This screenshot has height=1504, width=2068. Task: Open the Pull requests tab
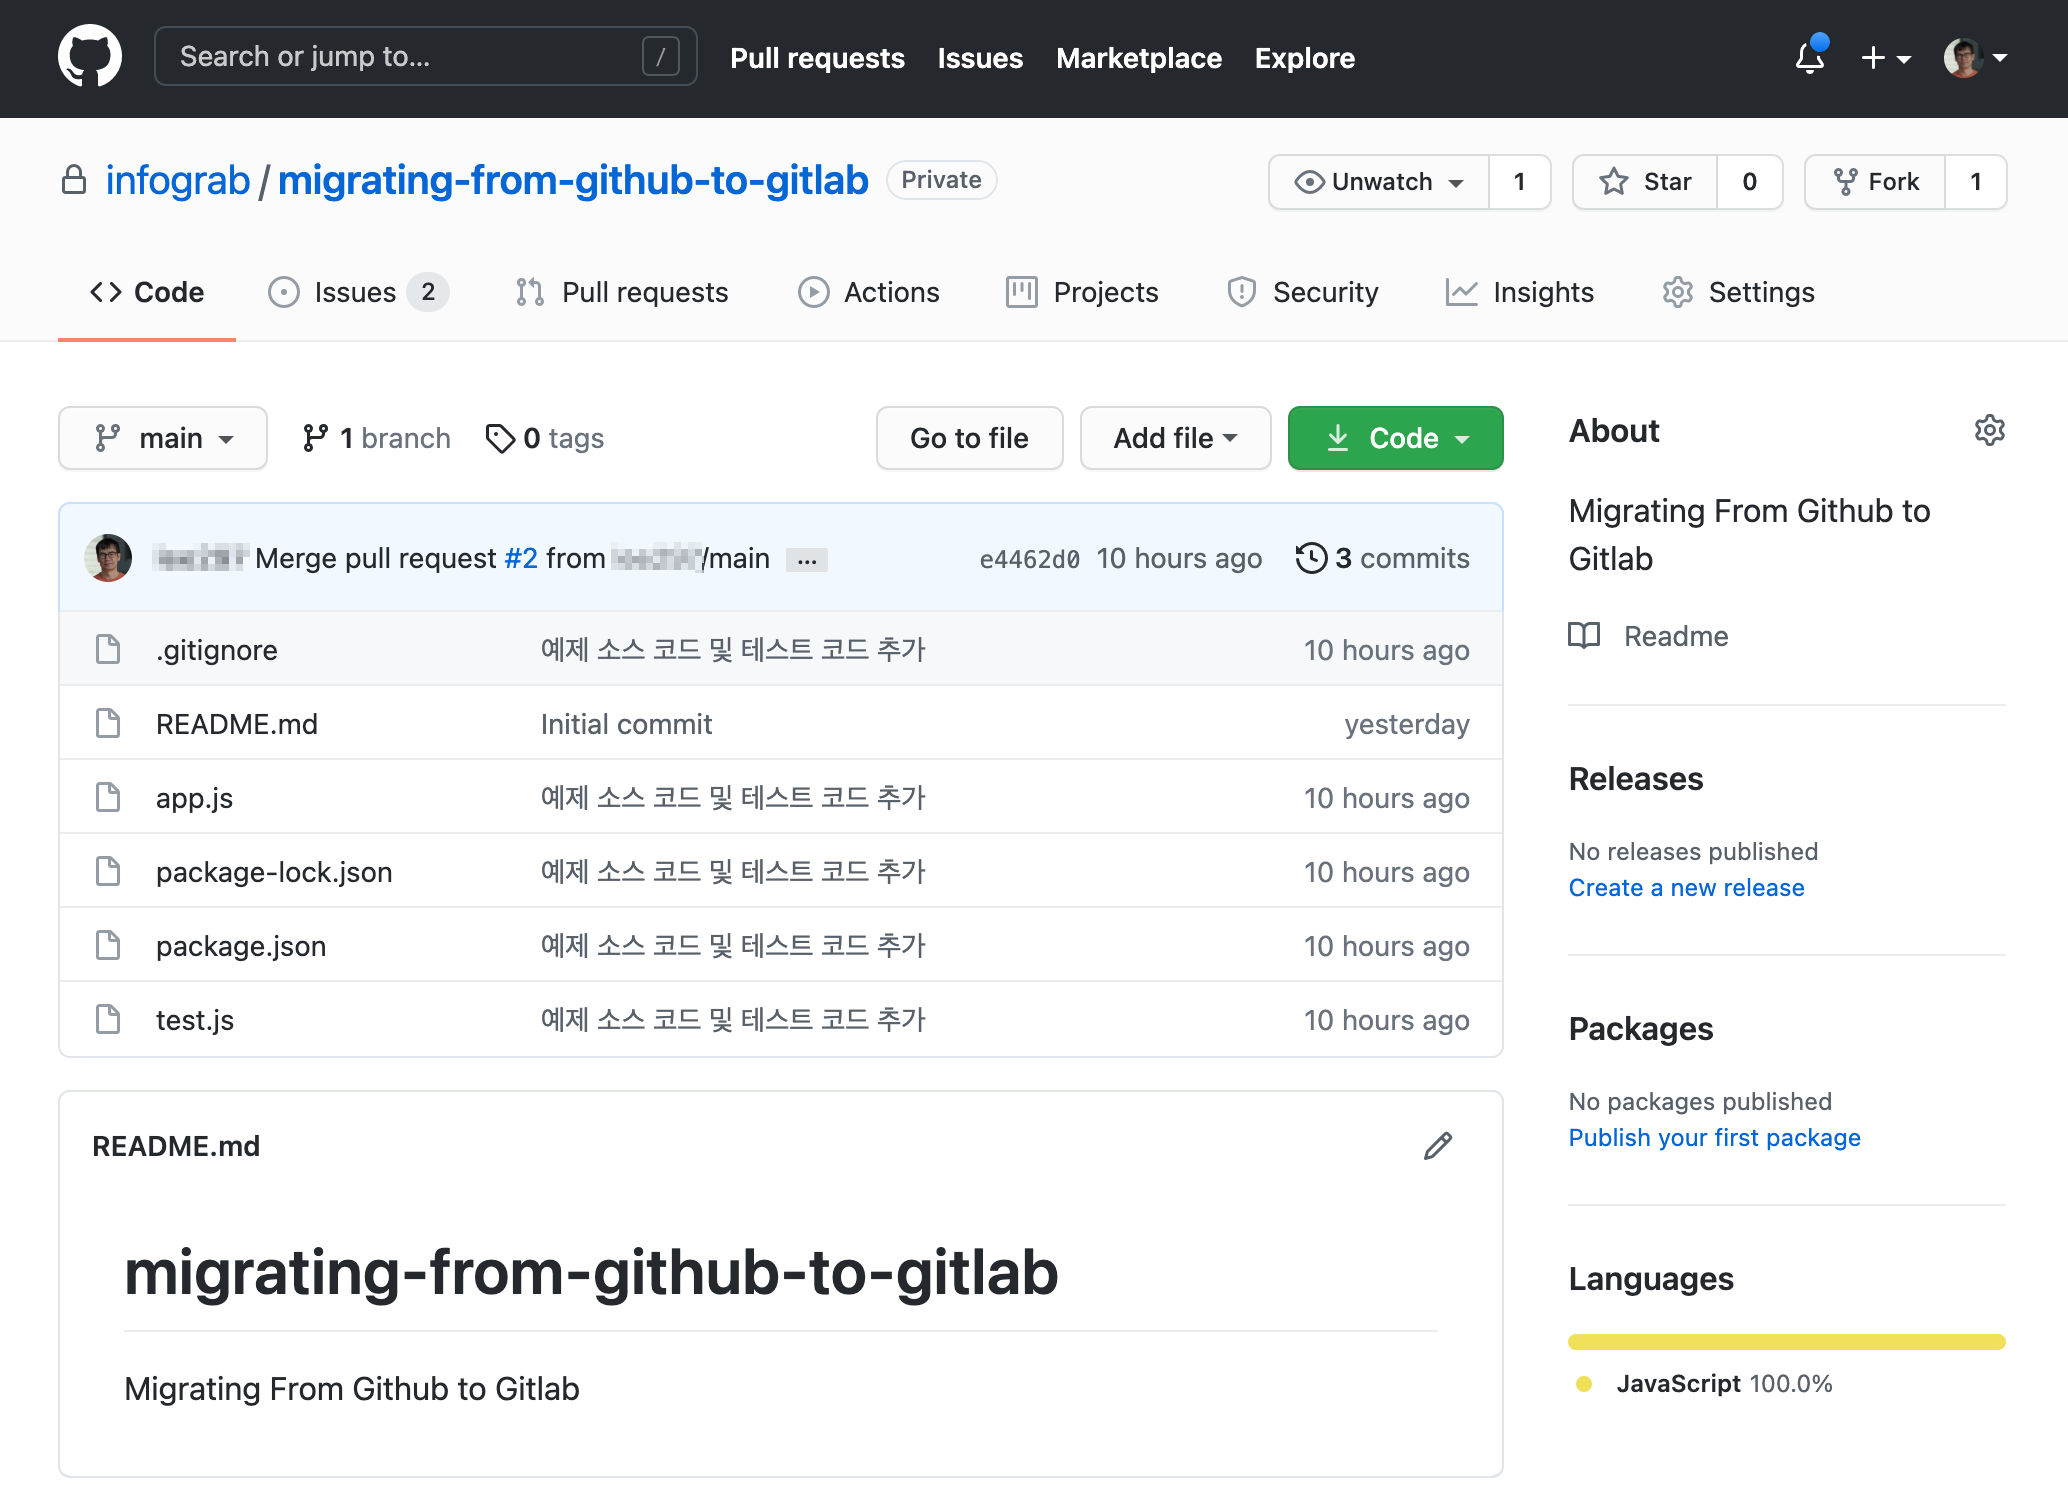tap(625, 292)
